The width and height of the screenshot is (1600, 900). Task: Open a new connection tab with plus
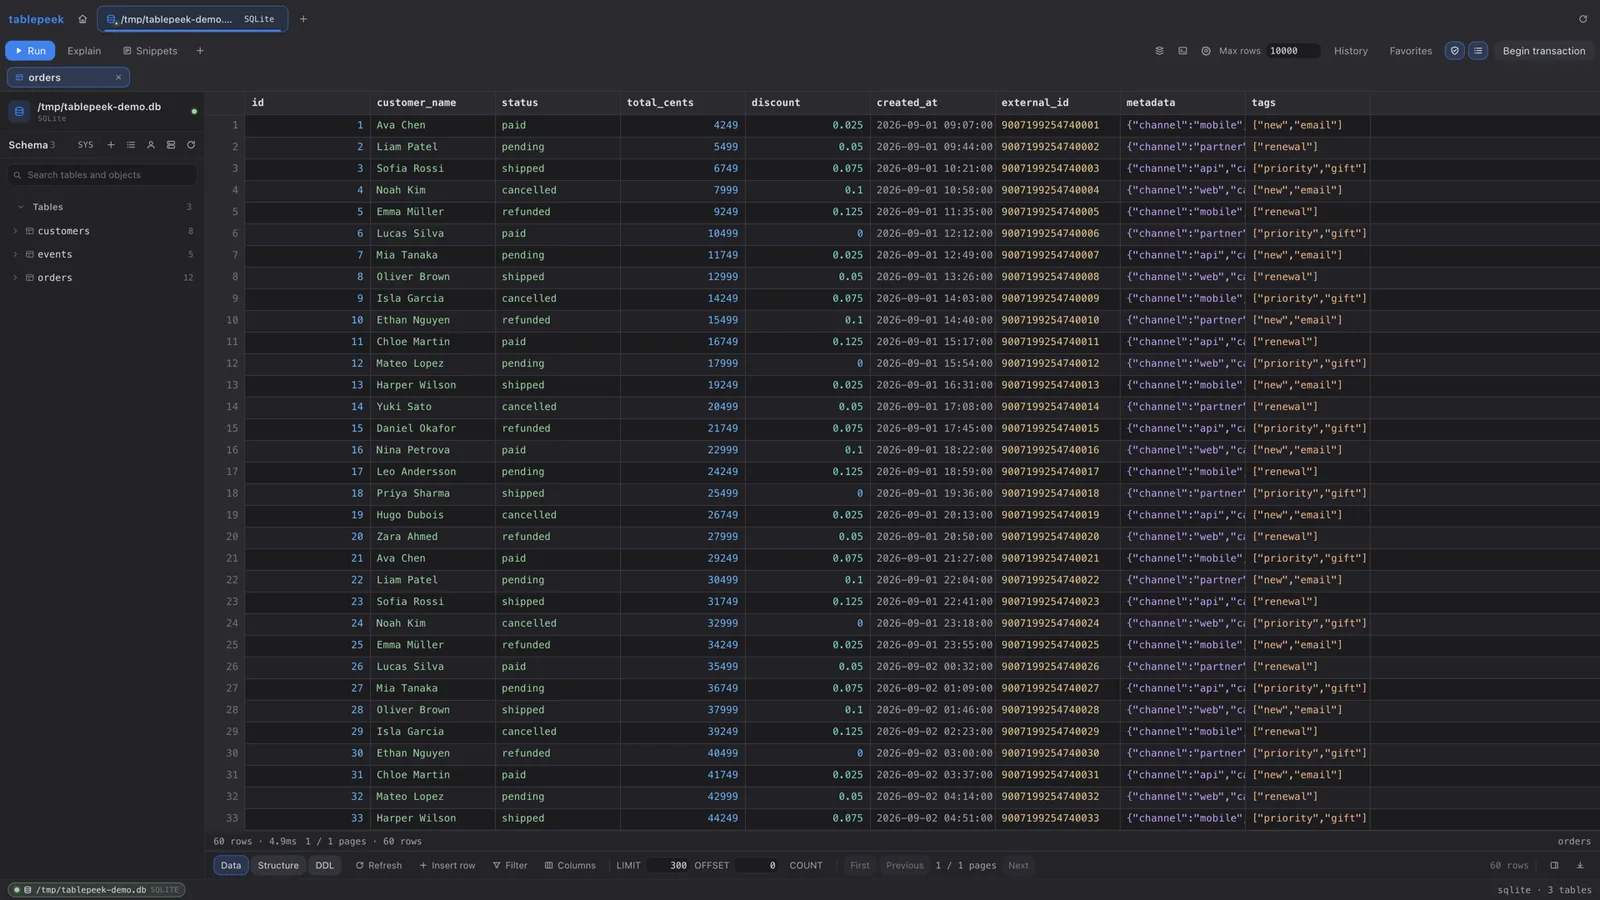tap(303, 19)
